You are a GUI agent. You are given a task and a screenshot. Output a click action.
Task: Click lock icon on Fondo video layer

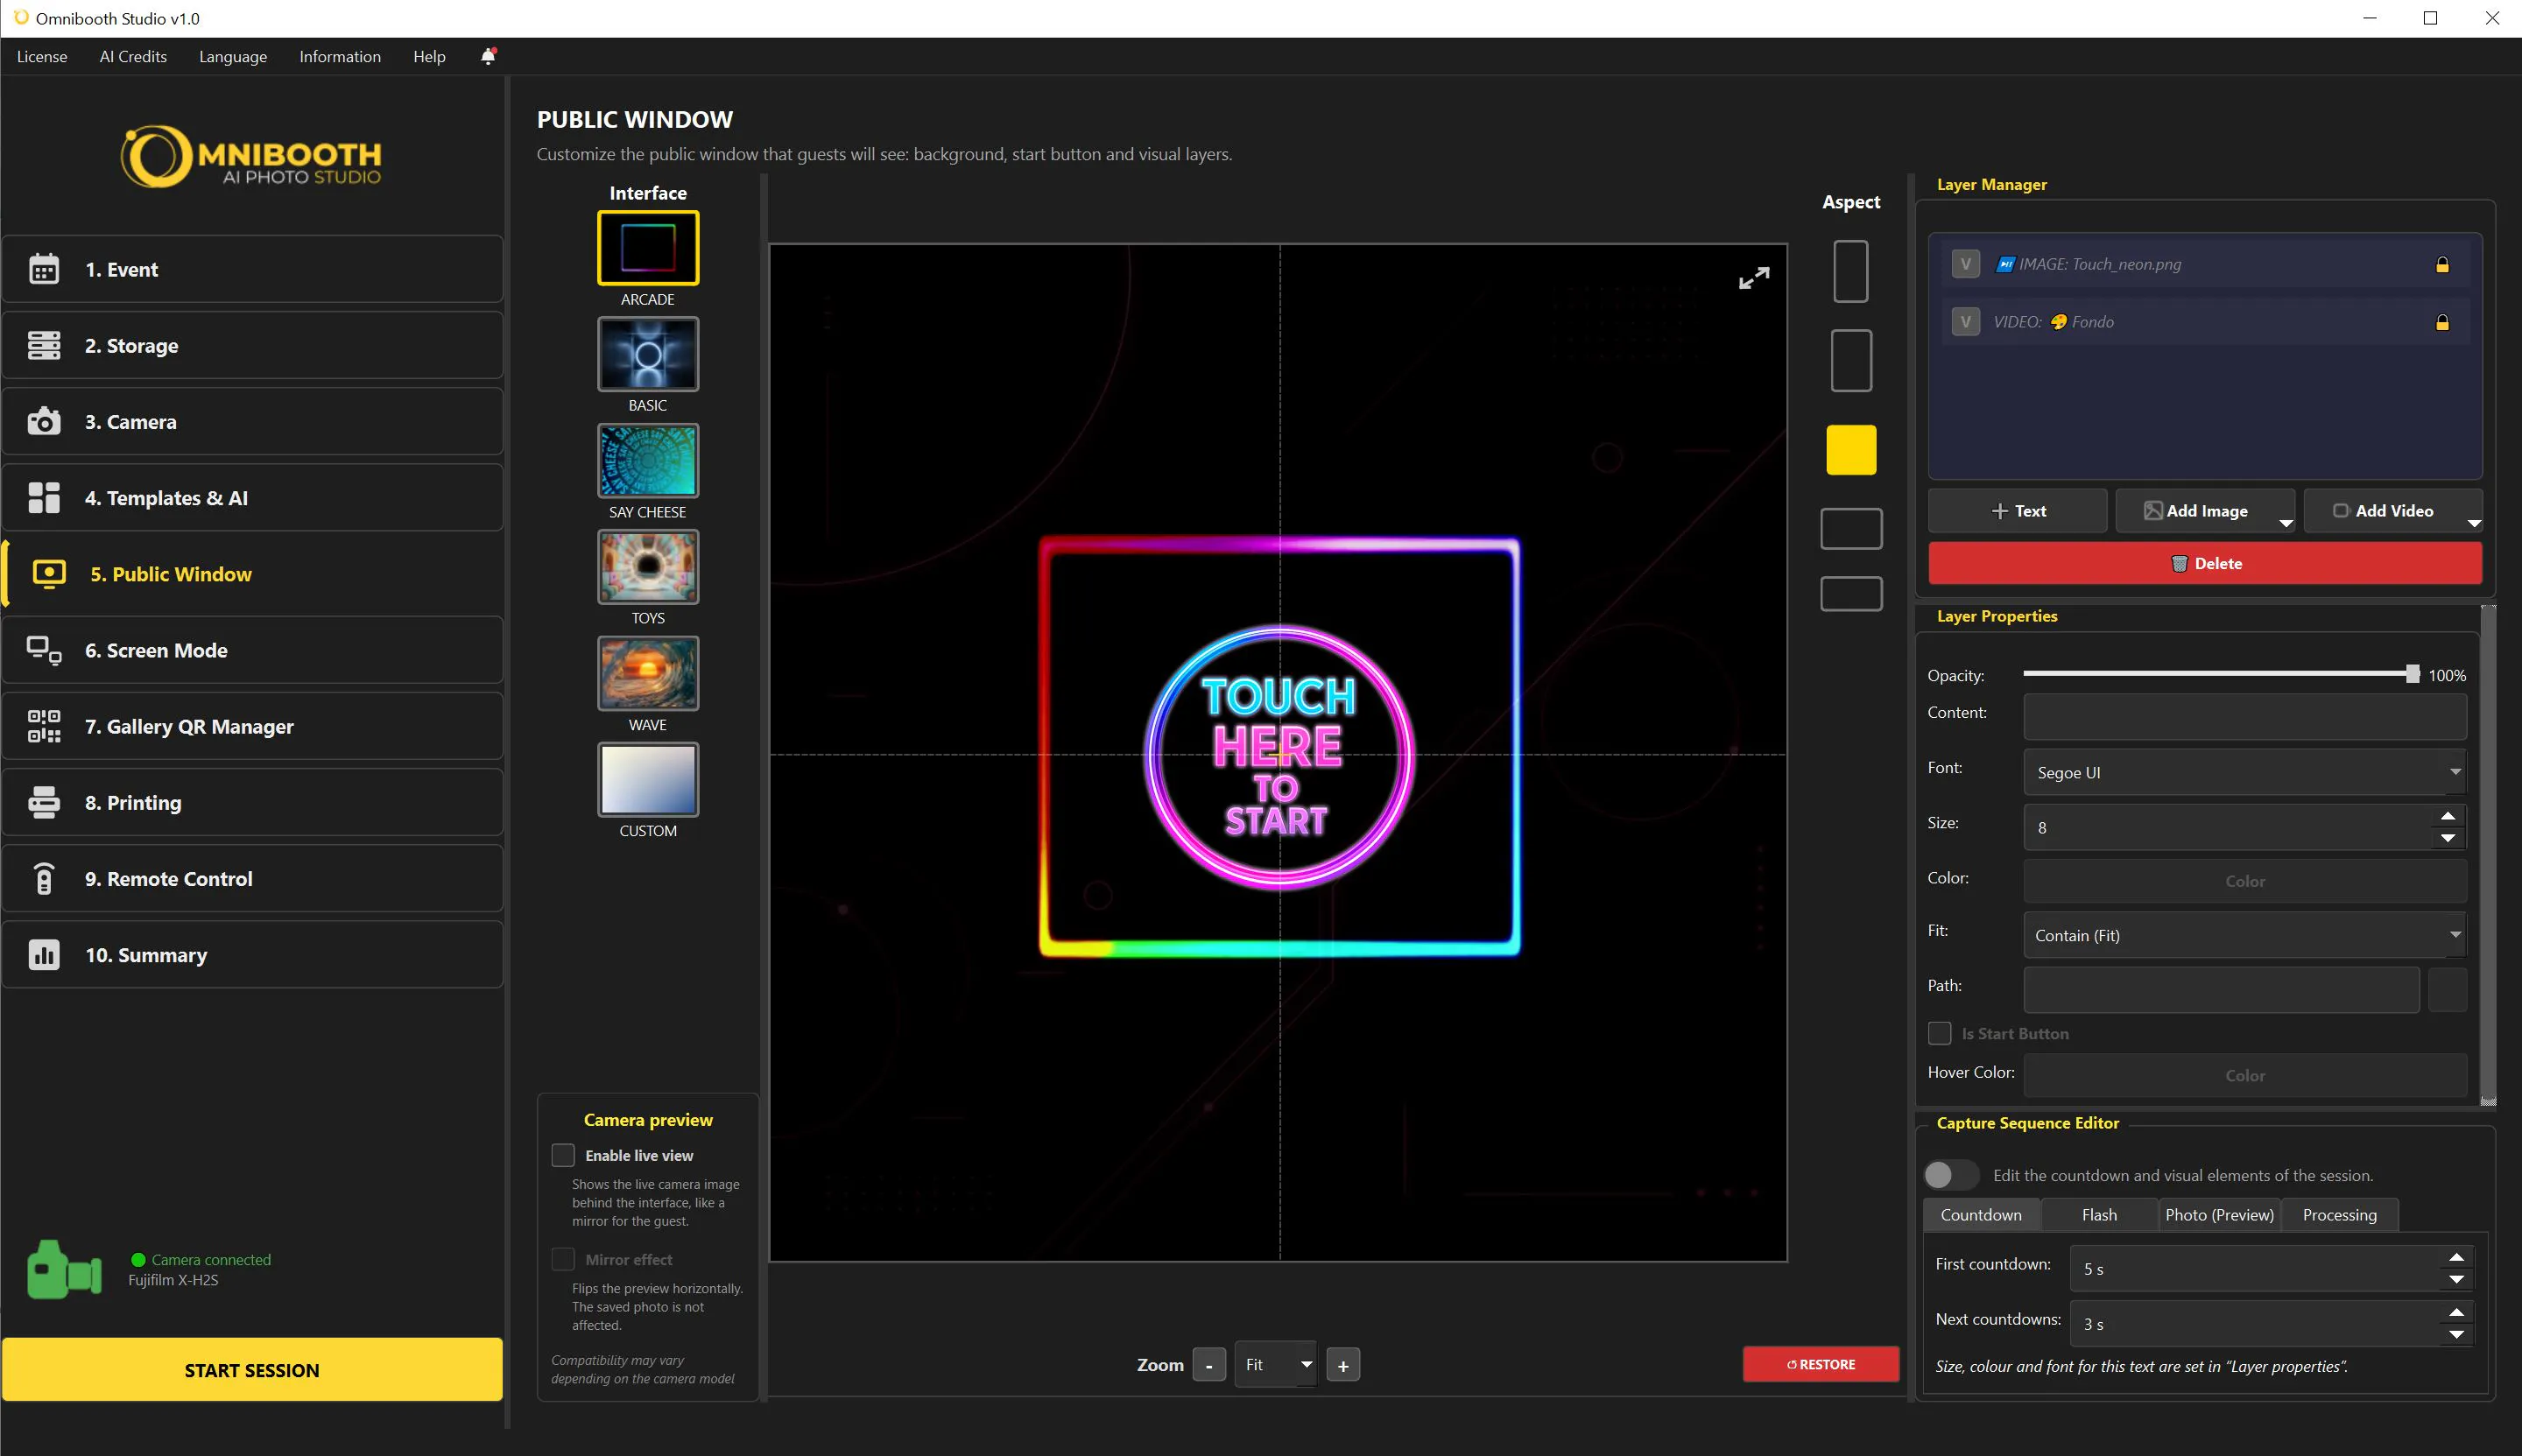tap(2442, 322)
